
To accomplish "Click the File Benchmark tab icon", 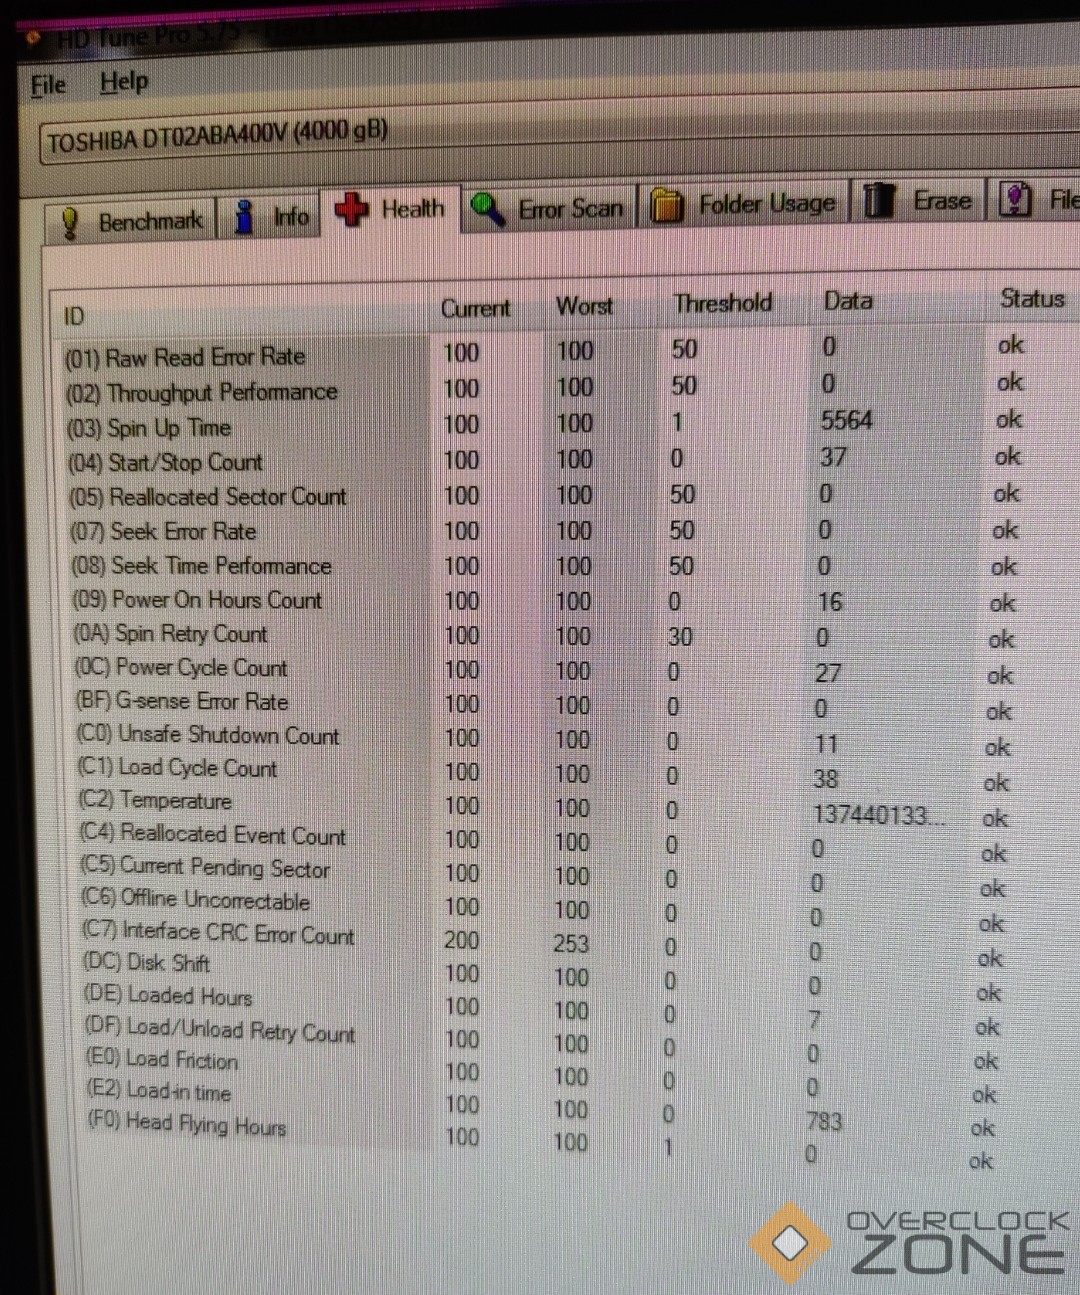I will tap(1016, 199).
